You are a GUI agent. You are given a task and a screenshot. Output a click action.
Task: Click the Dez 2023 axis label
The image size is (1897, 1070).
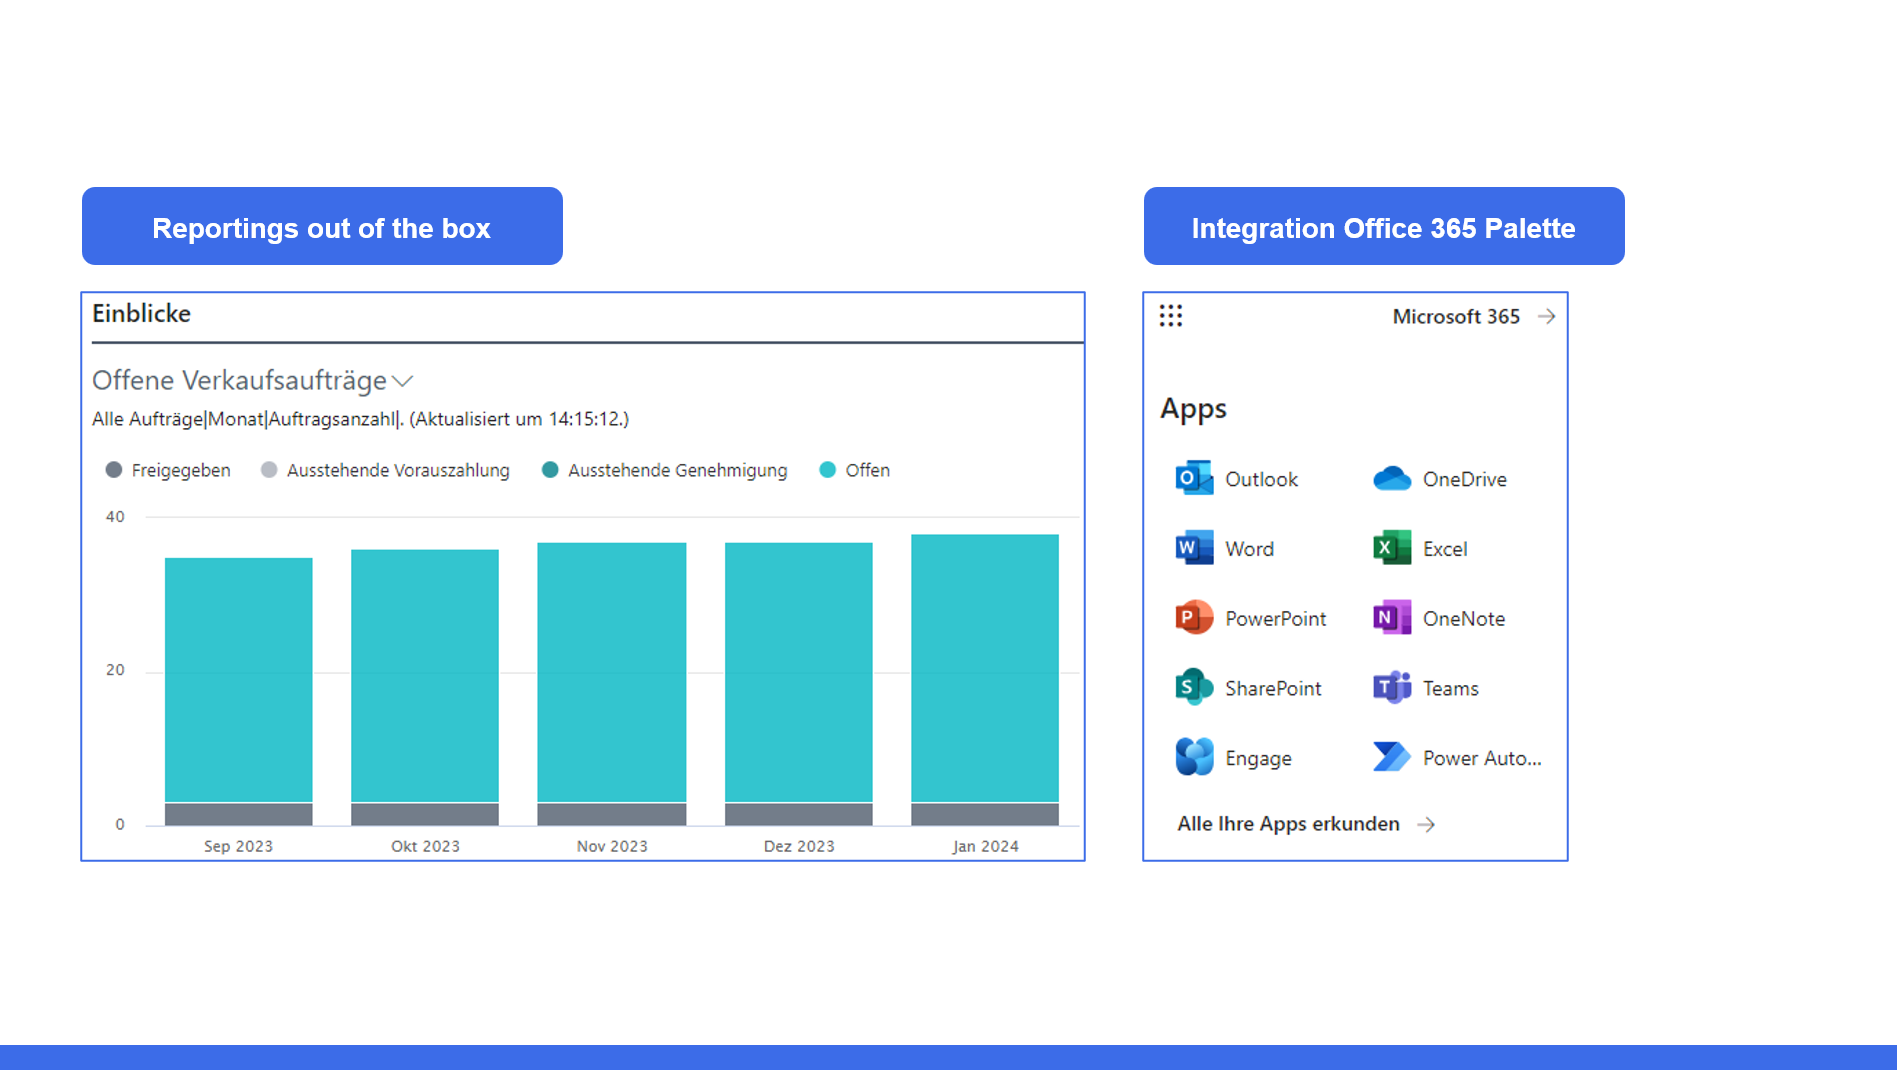click(x=799, y=846)
